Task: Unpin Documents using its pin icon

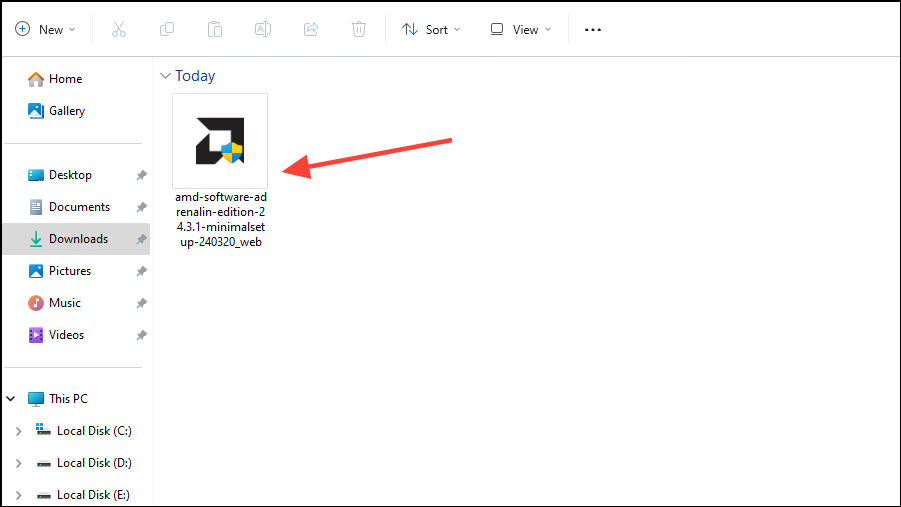Action: point(141,208)
